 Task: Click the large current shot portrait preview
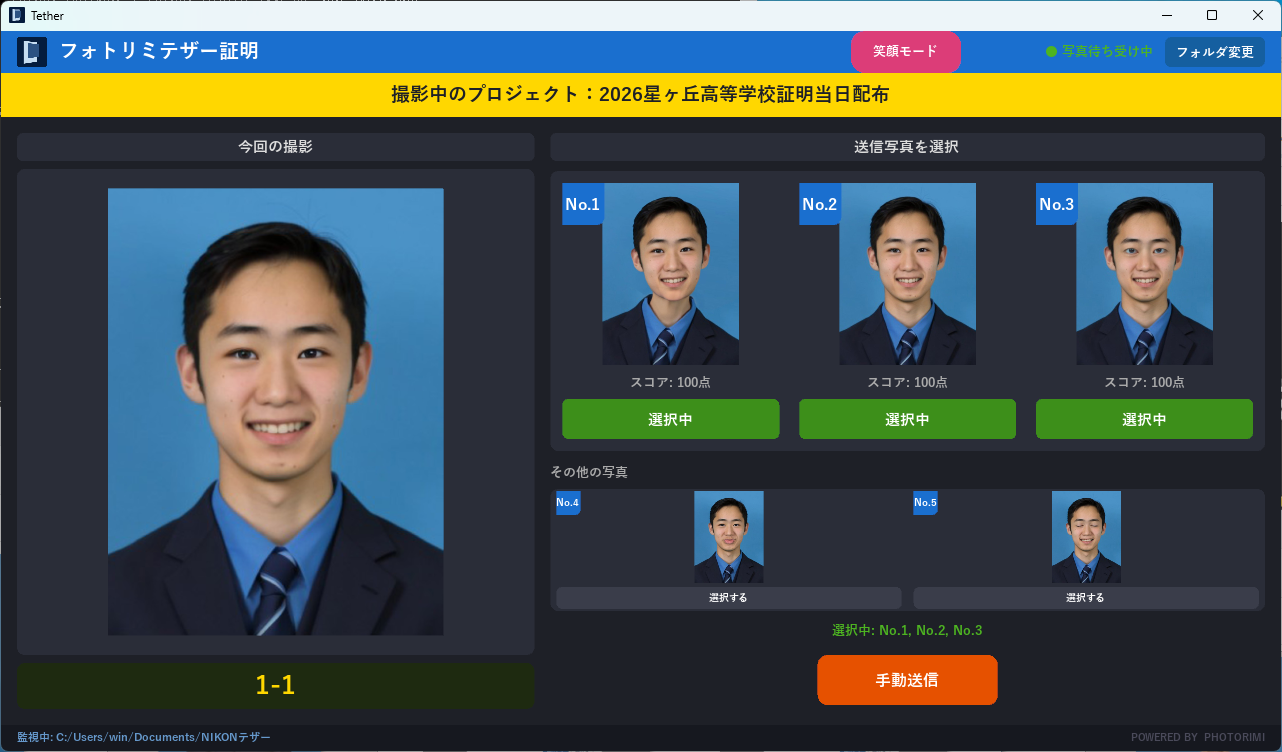click(x=275, y=411)
